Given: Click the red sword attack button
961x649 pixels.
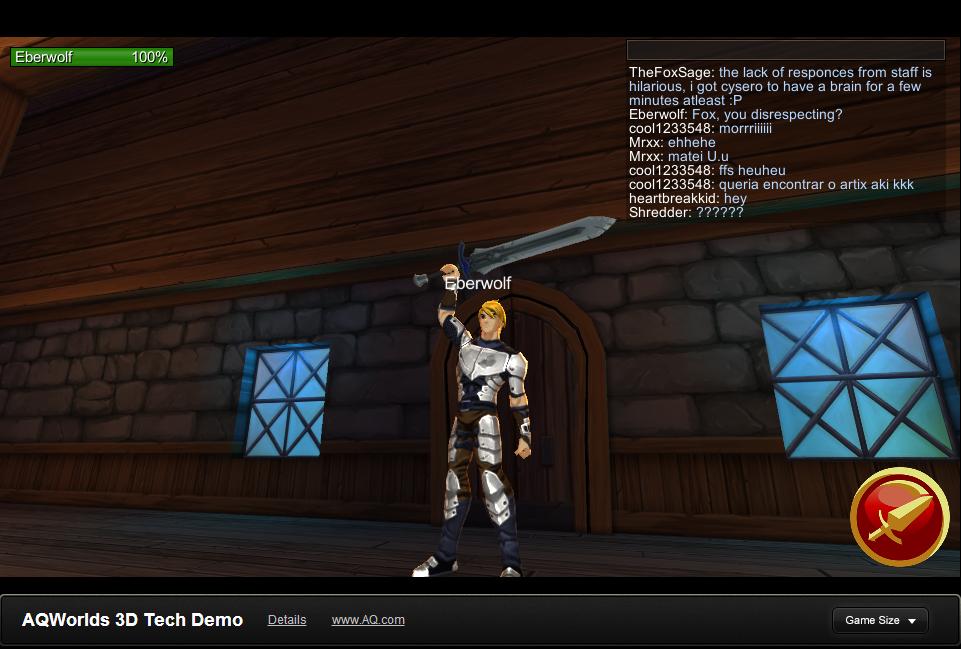Looking at the screenshot, I should point(899,516).
